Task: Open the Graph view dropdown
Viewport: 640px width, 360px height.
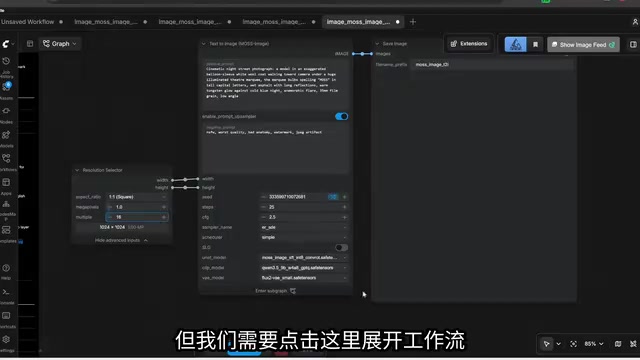Action: point(60,44)
